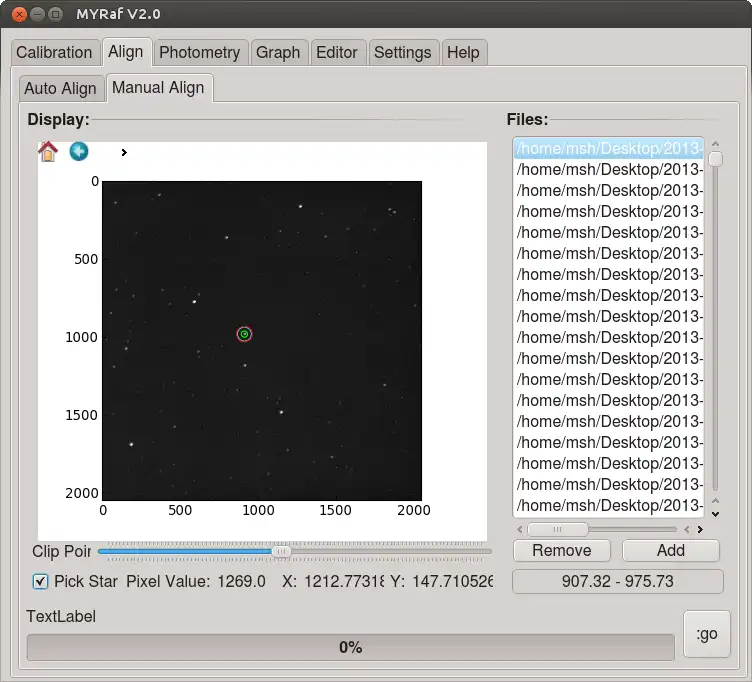Click the blue back arrow icon
This screenshot has width=752, height=682.
pyautogui.click(x=79, y=152)
